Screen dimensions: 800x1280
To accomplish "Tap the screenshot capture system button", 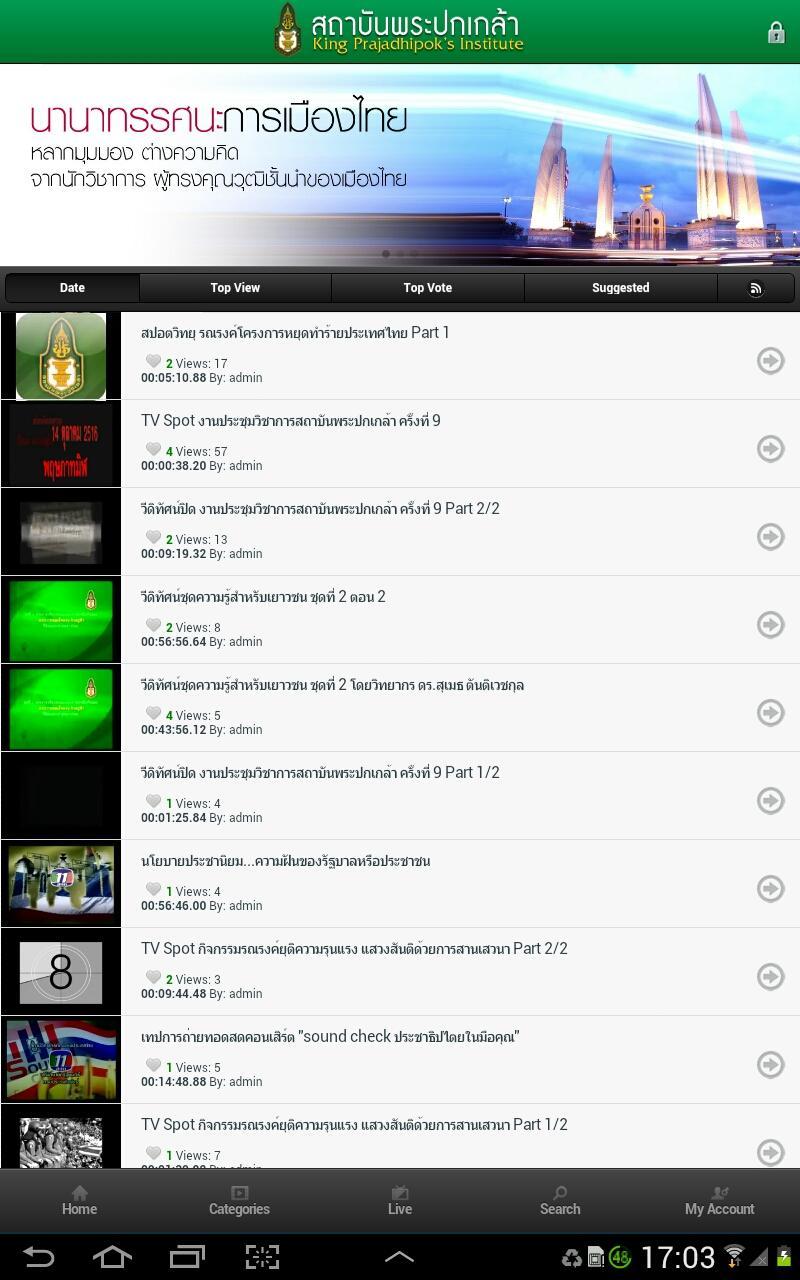I will [x=262, y=1257].
